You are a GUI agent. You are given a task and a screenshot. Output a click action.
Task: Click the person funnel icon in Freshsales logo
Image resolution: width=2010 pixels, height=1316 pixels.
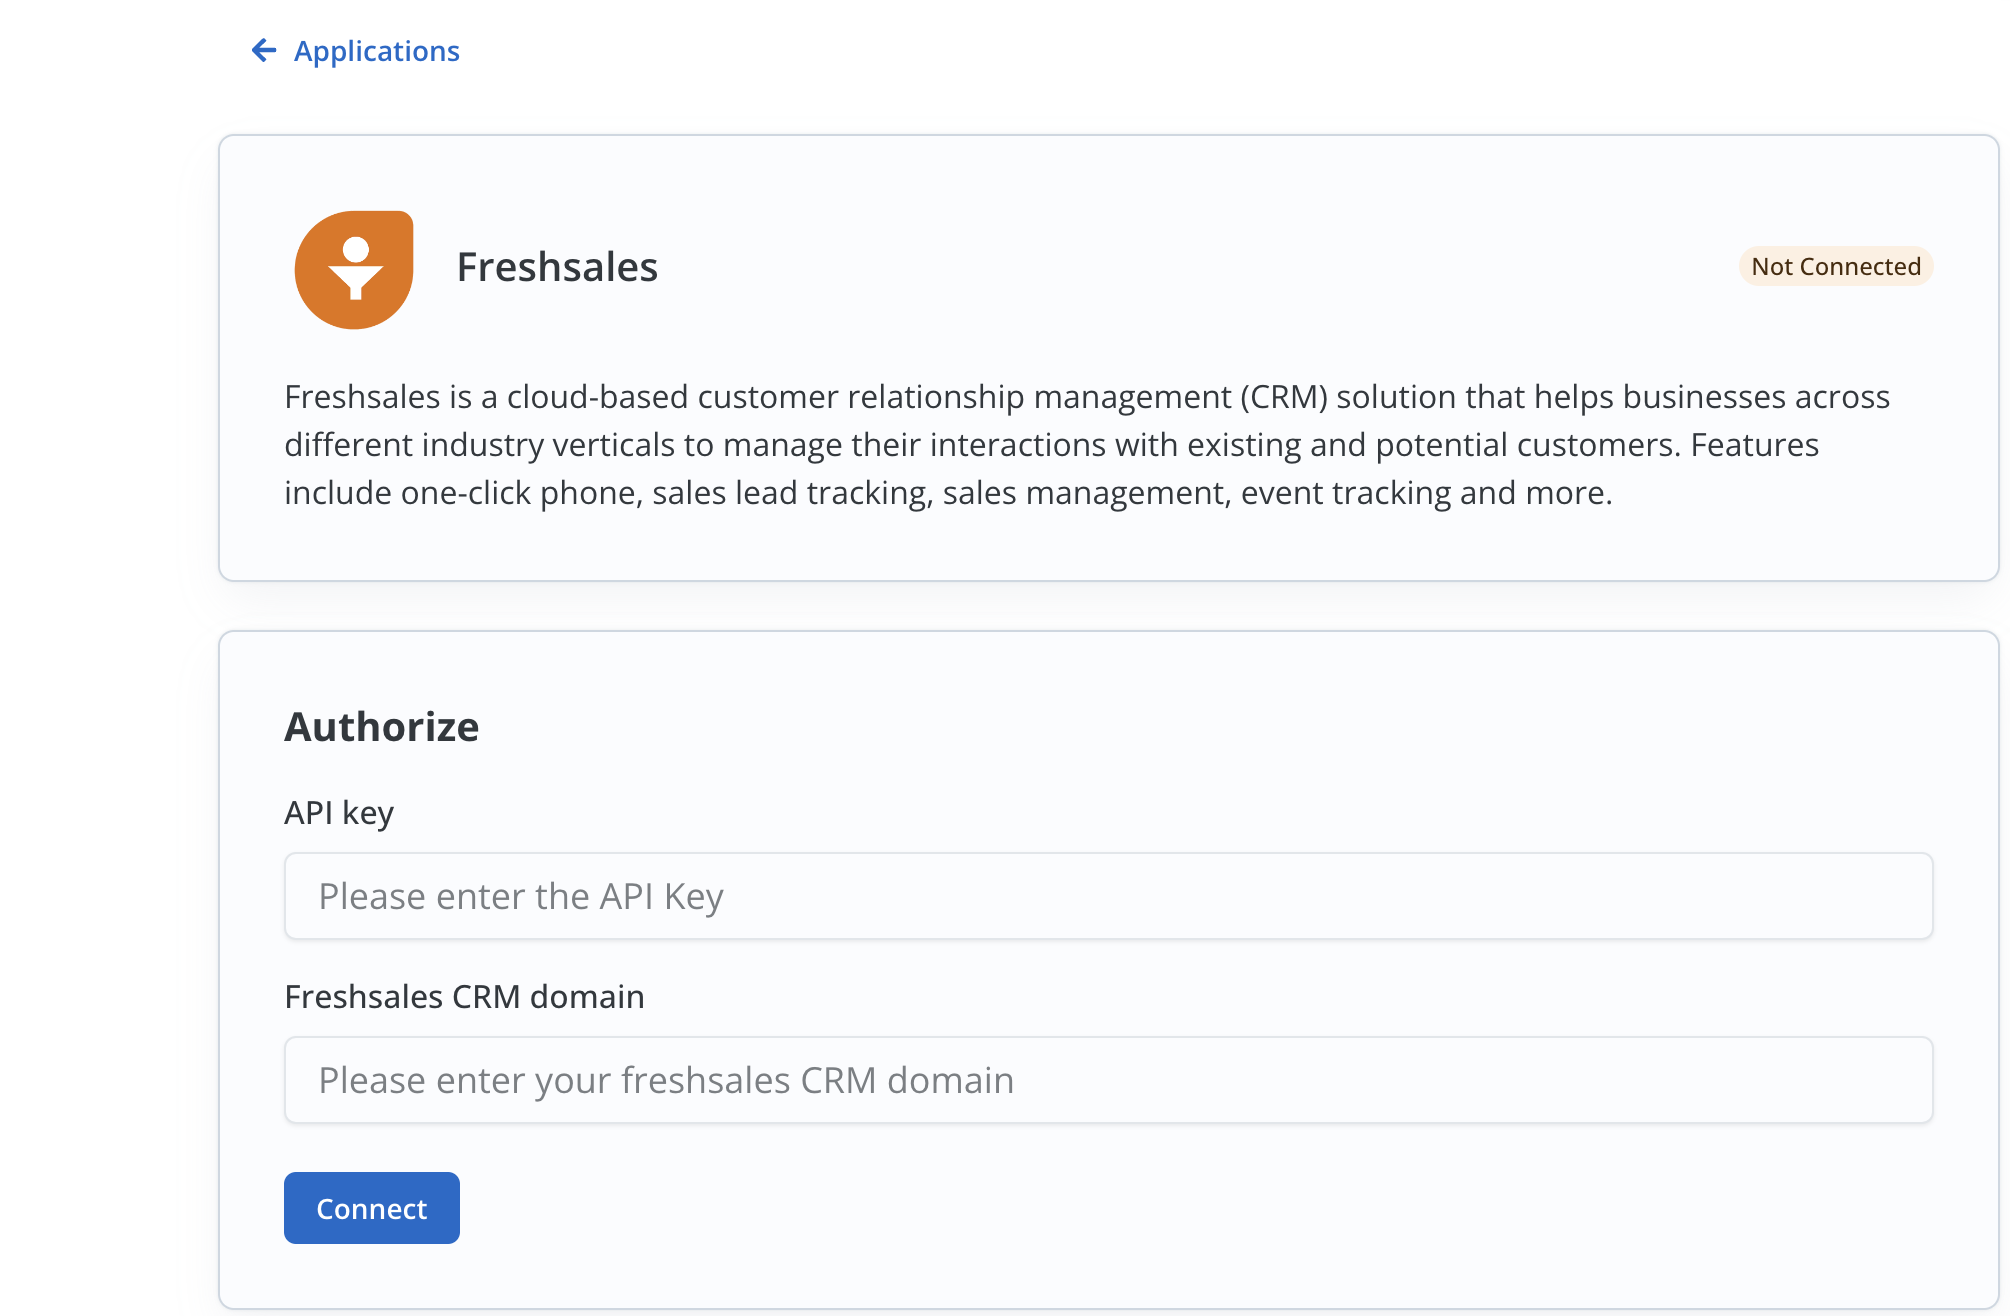click(354, 270)
